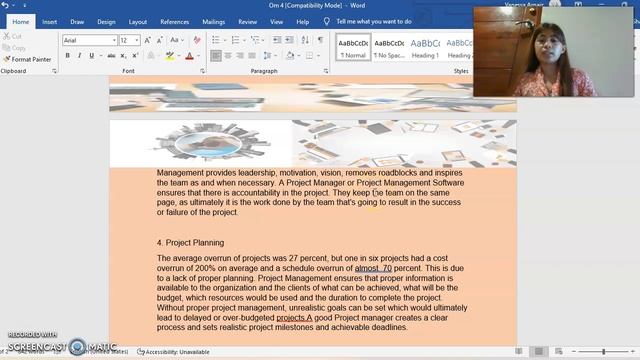640x360 pixels.
Task: Toggle Underline formatting
Action: point(91,56)
